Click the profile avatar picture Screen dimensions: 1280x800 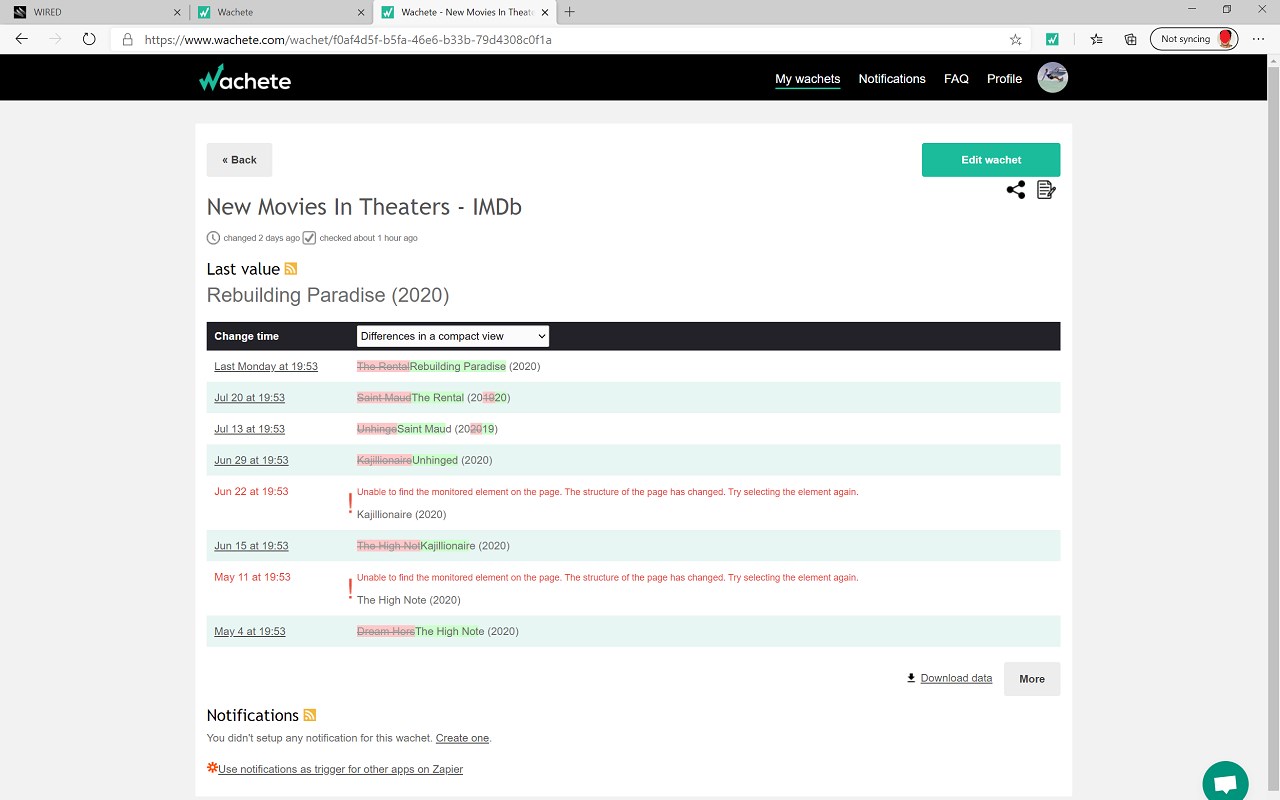click(x=1052, y=78)
